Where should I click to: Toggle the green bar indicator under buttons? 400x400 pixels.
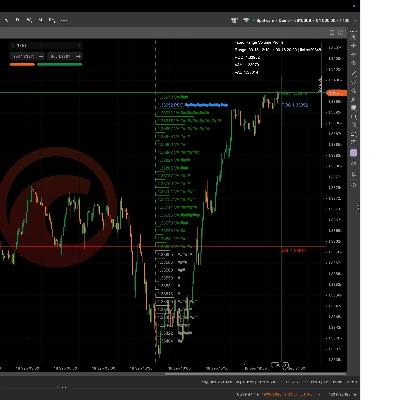60,65
